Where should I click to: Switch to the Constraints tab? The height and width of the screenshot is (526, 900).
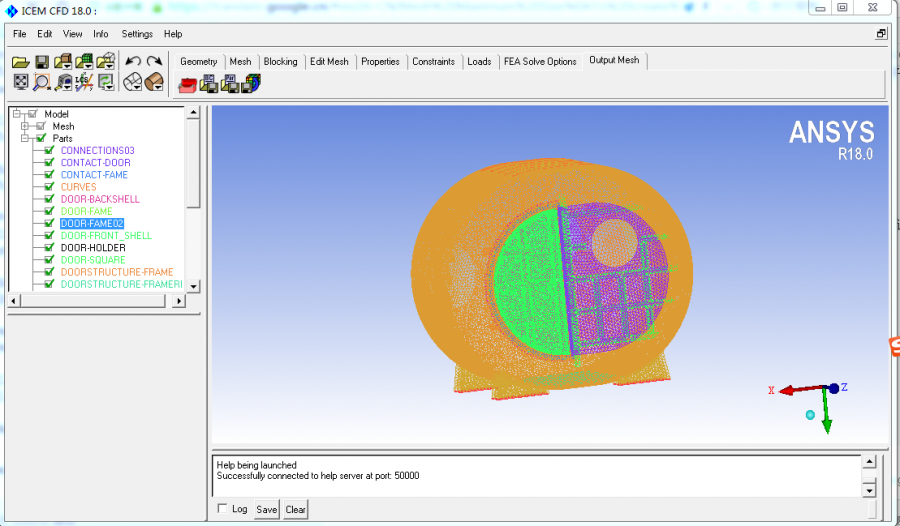tap(433, 61)
